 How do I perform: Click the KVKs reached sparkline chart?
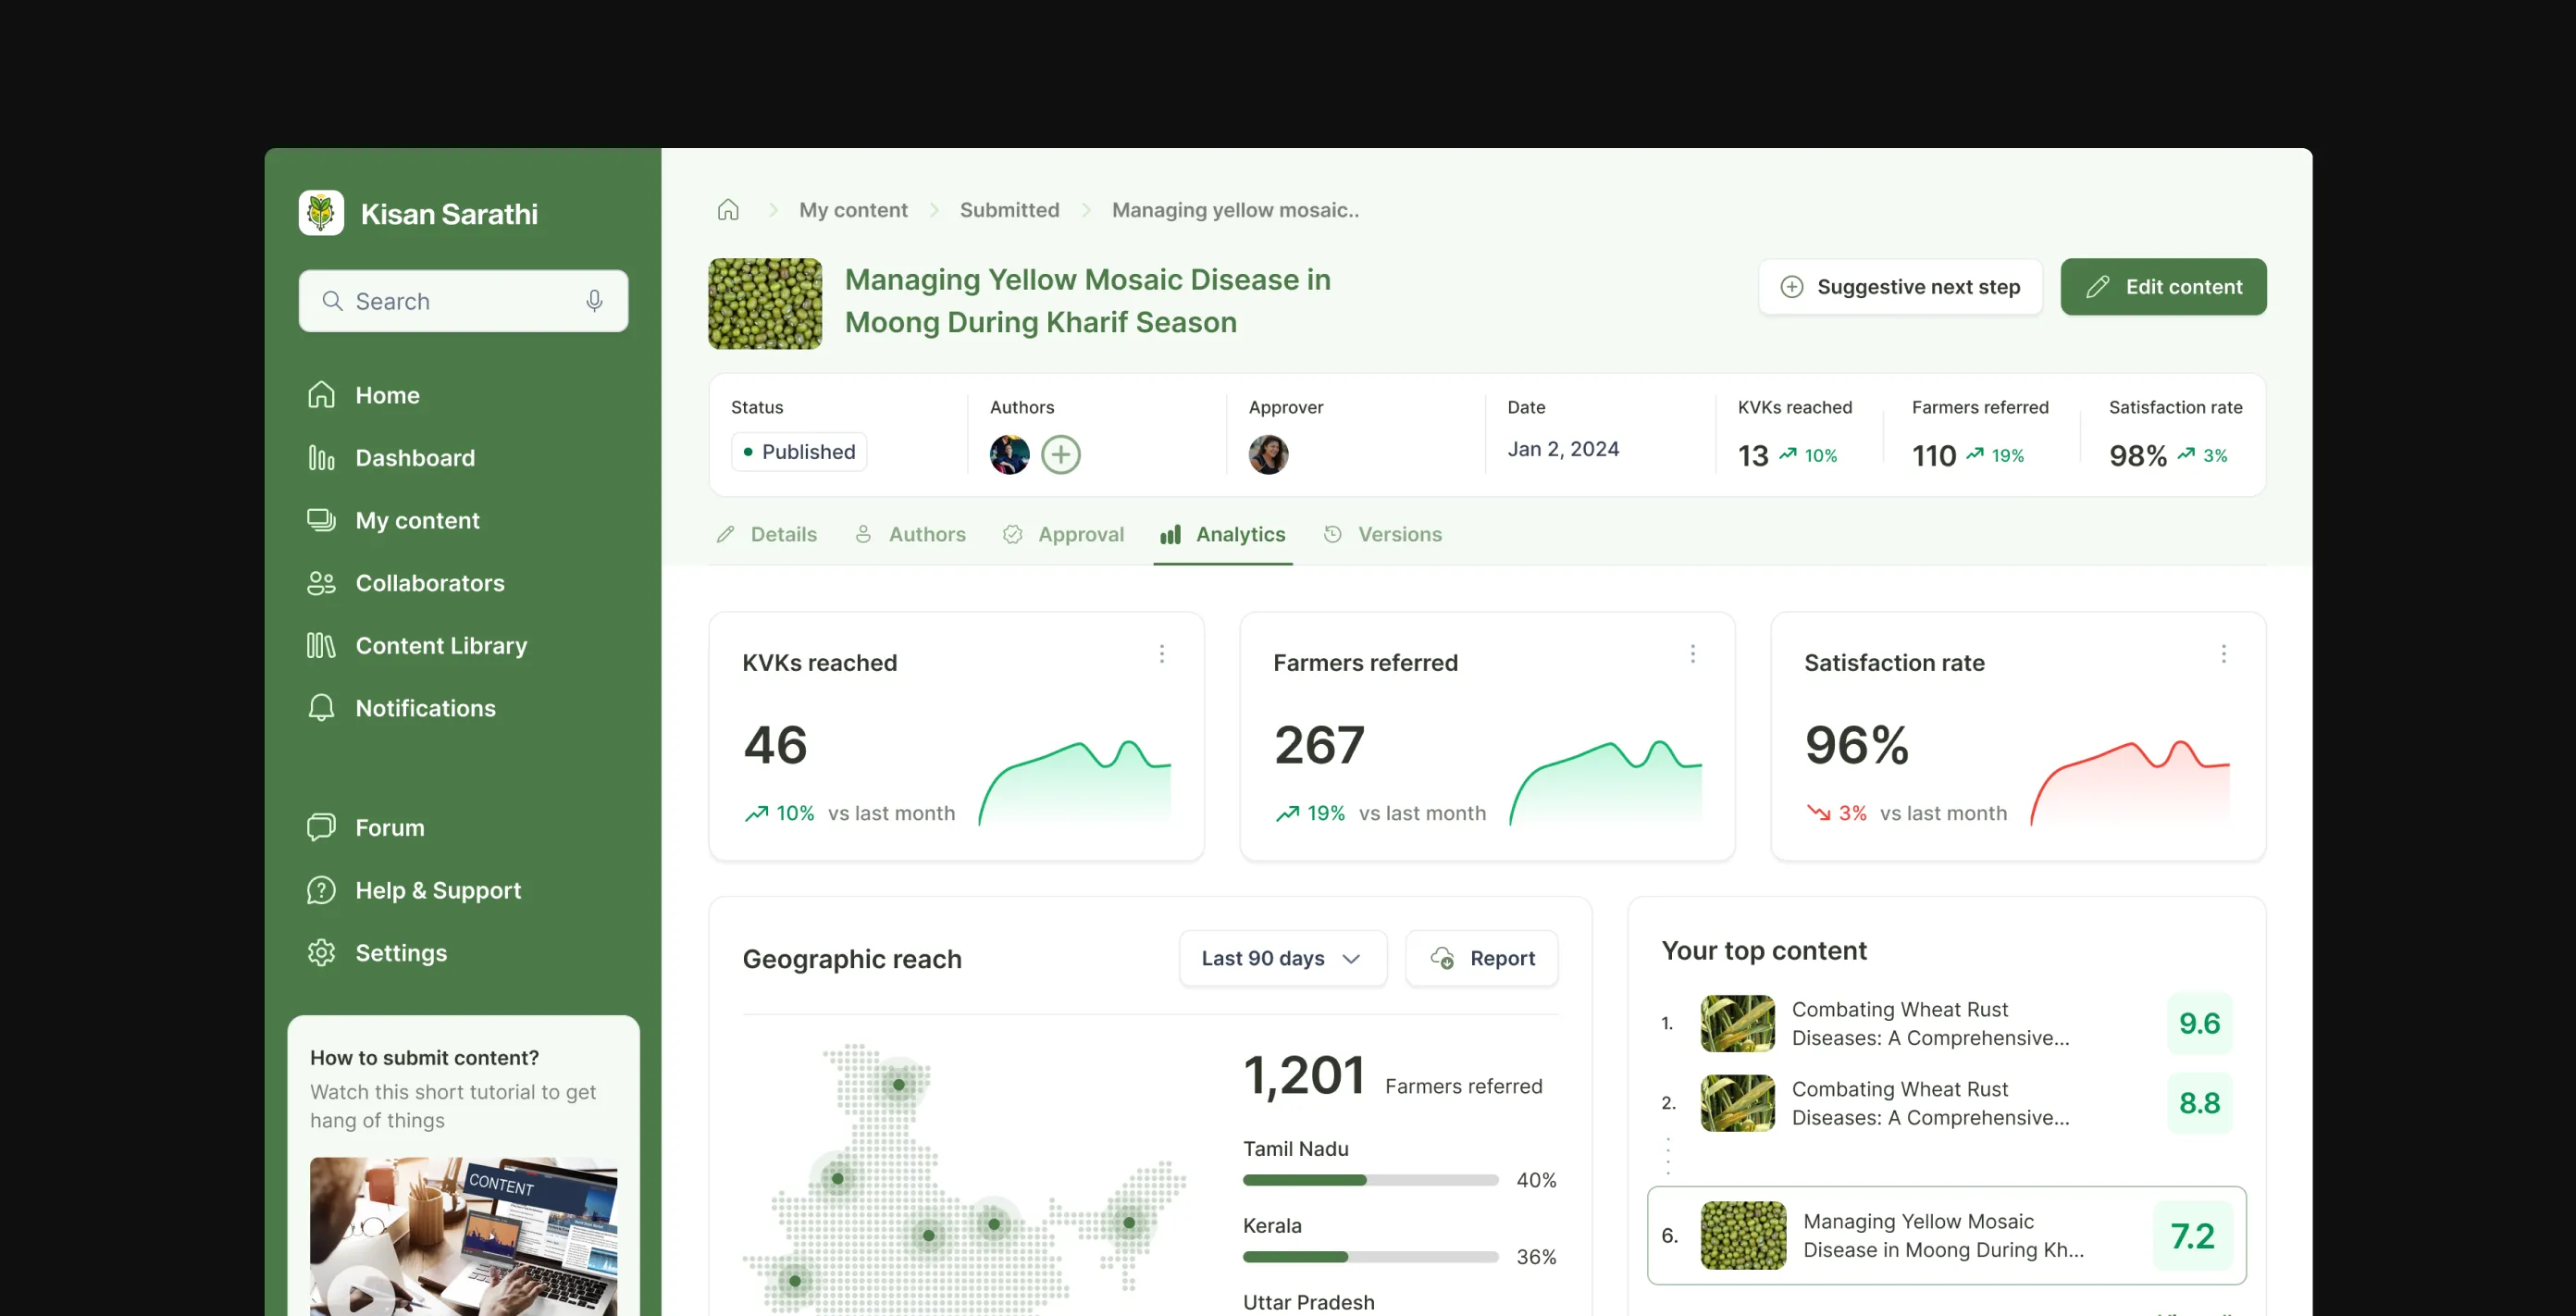(x=1074, y=783)
